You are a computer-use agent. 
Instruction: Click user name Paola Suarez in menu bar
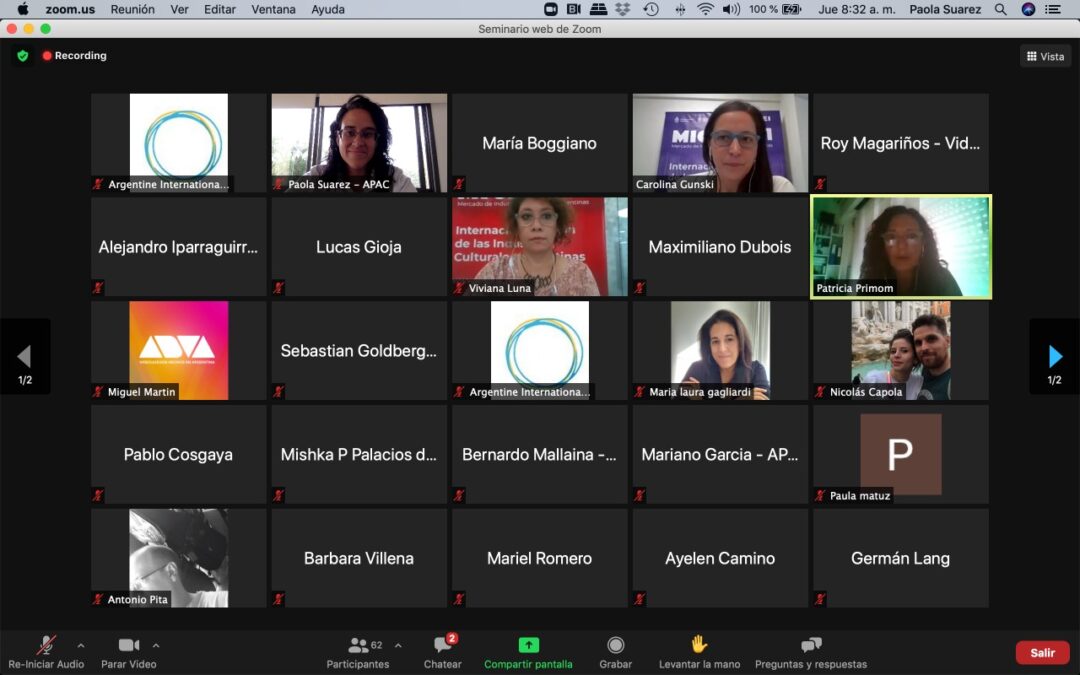coord(945,9)
